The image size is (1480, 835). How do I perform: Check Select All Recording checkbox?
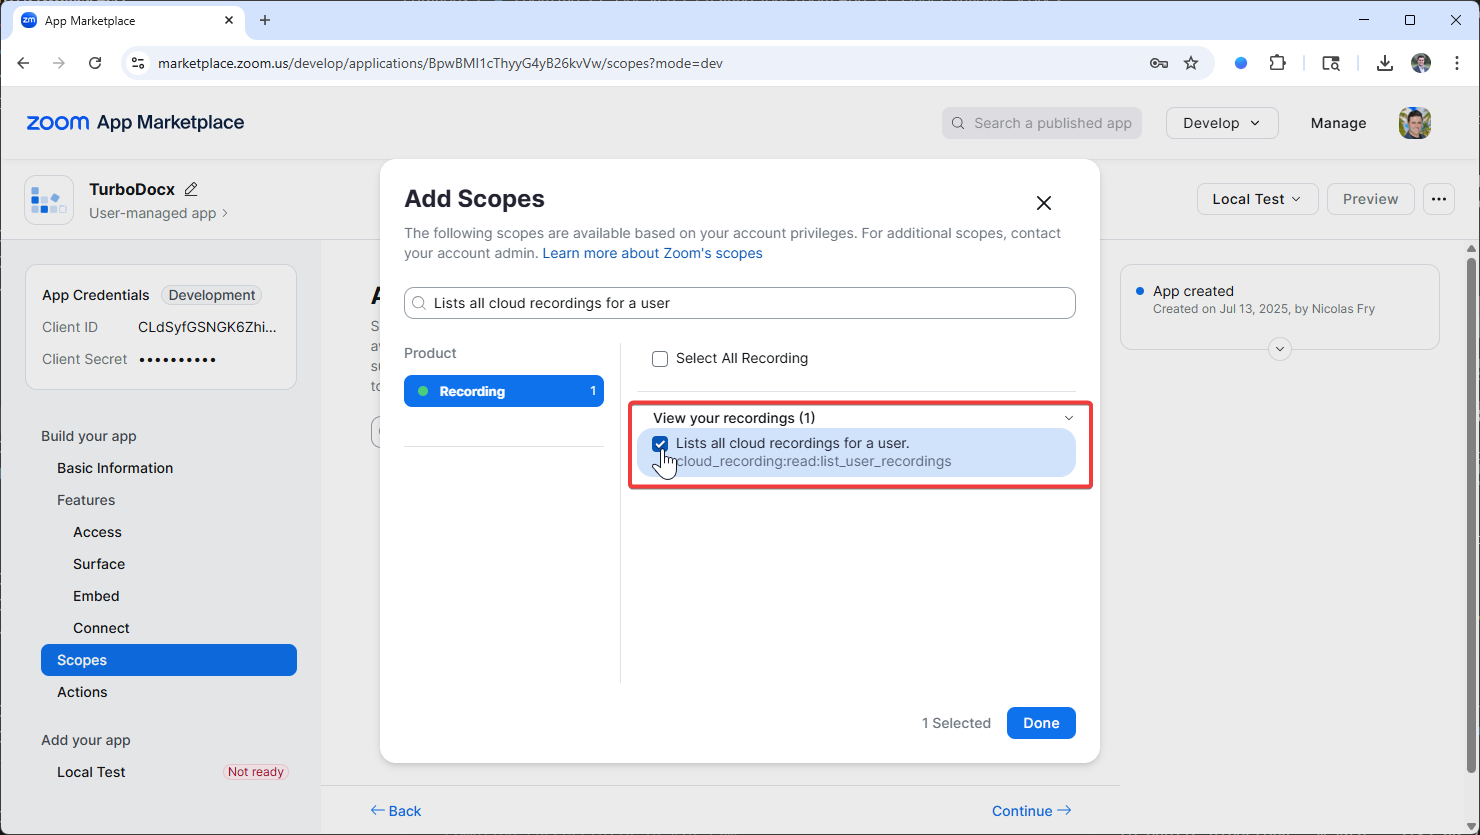(x=660, y=359)
